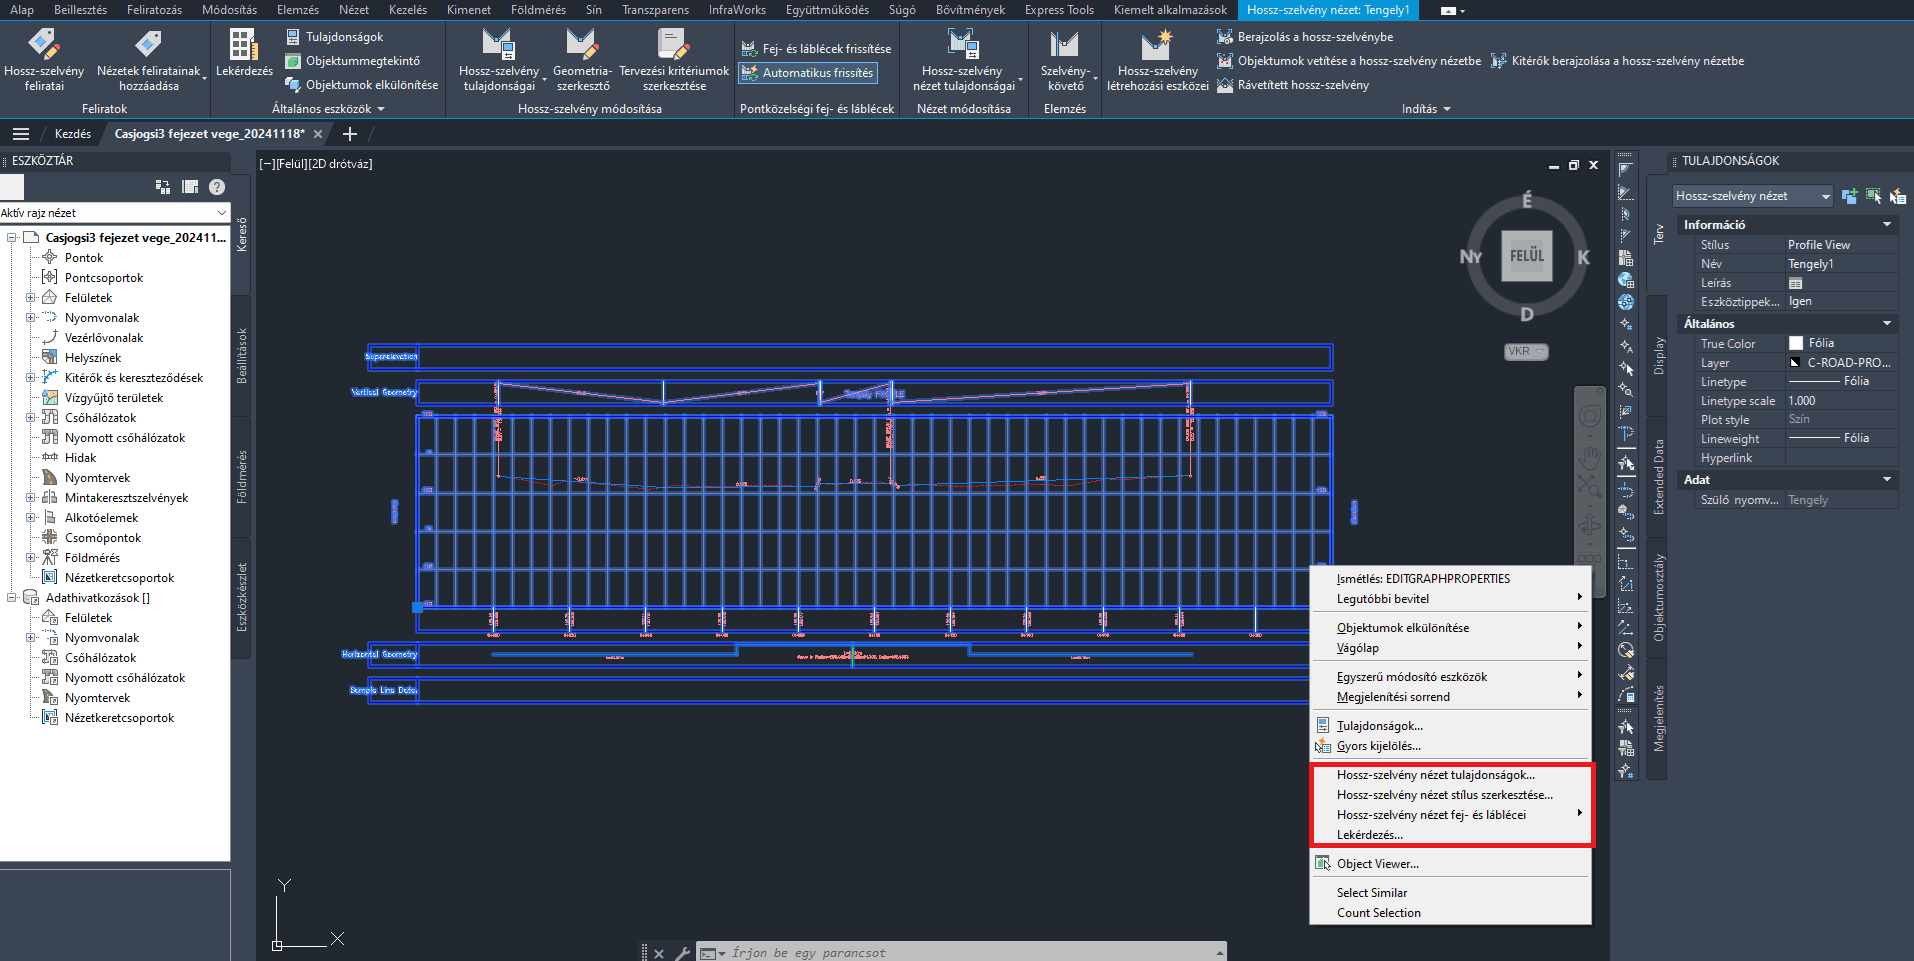Toggle Automatikus frissítés

click(x=808, y=73)
